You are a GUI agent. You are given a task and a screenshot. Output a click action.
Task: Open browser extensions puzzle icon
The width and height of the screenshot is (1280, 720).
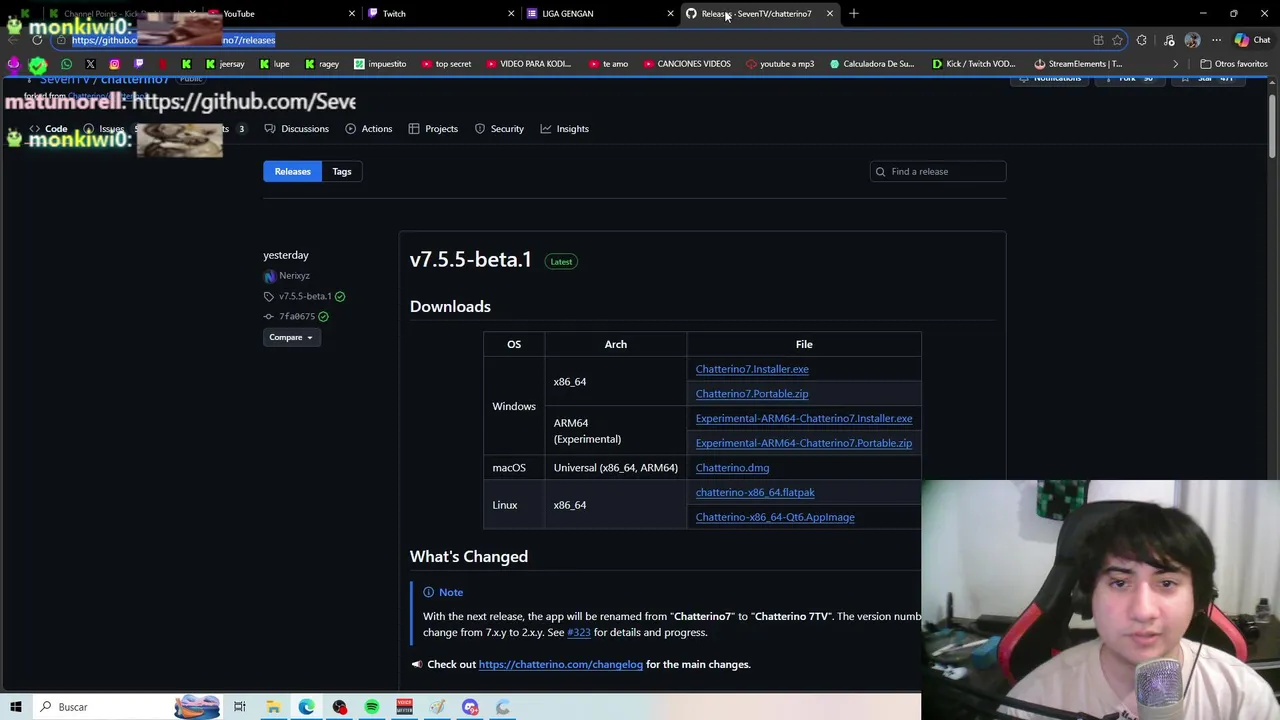(x=1142, y=40)
